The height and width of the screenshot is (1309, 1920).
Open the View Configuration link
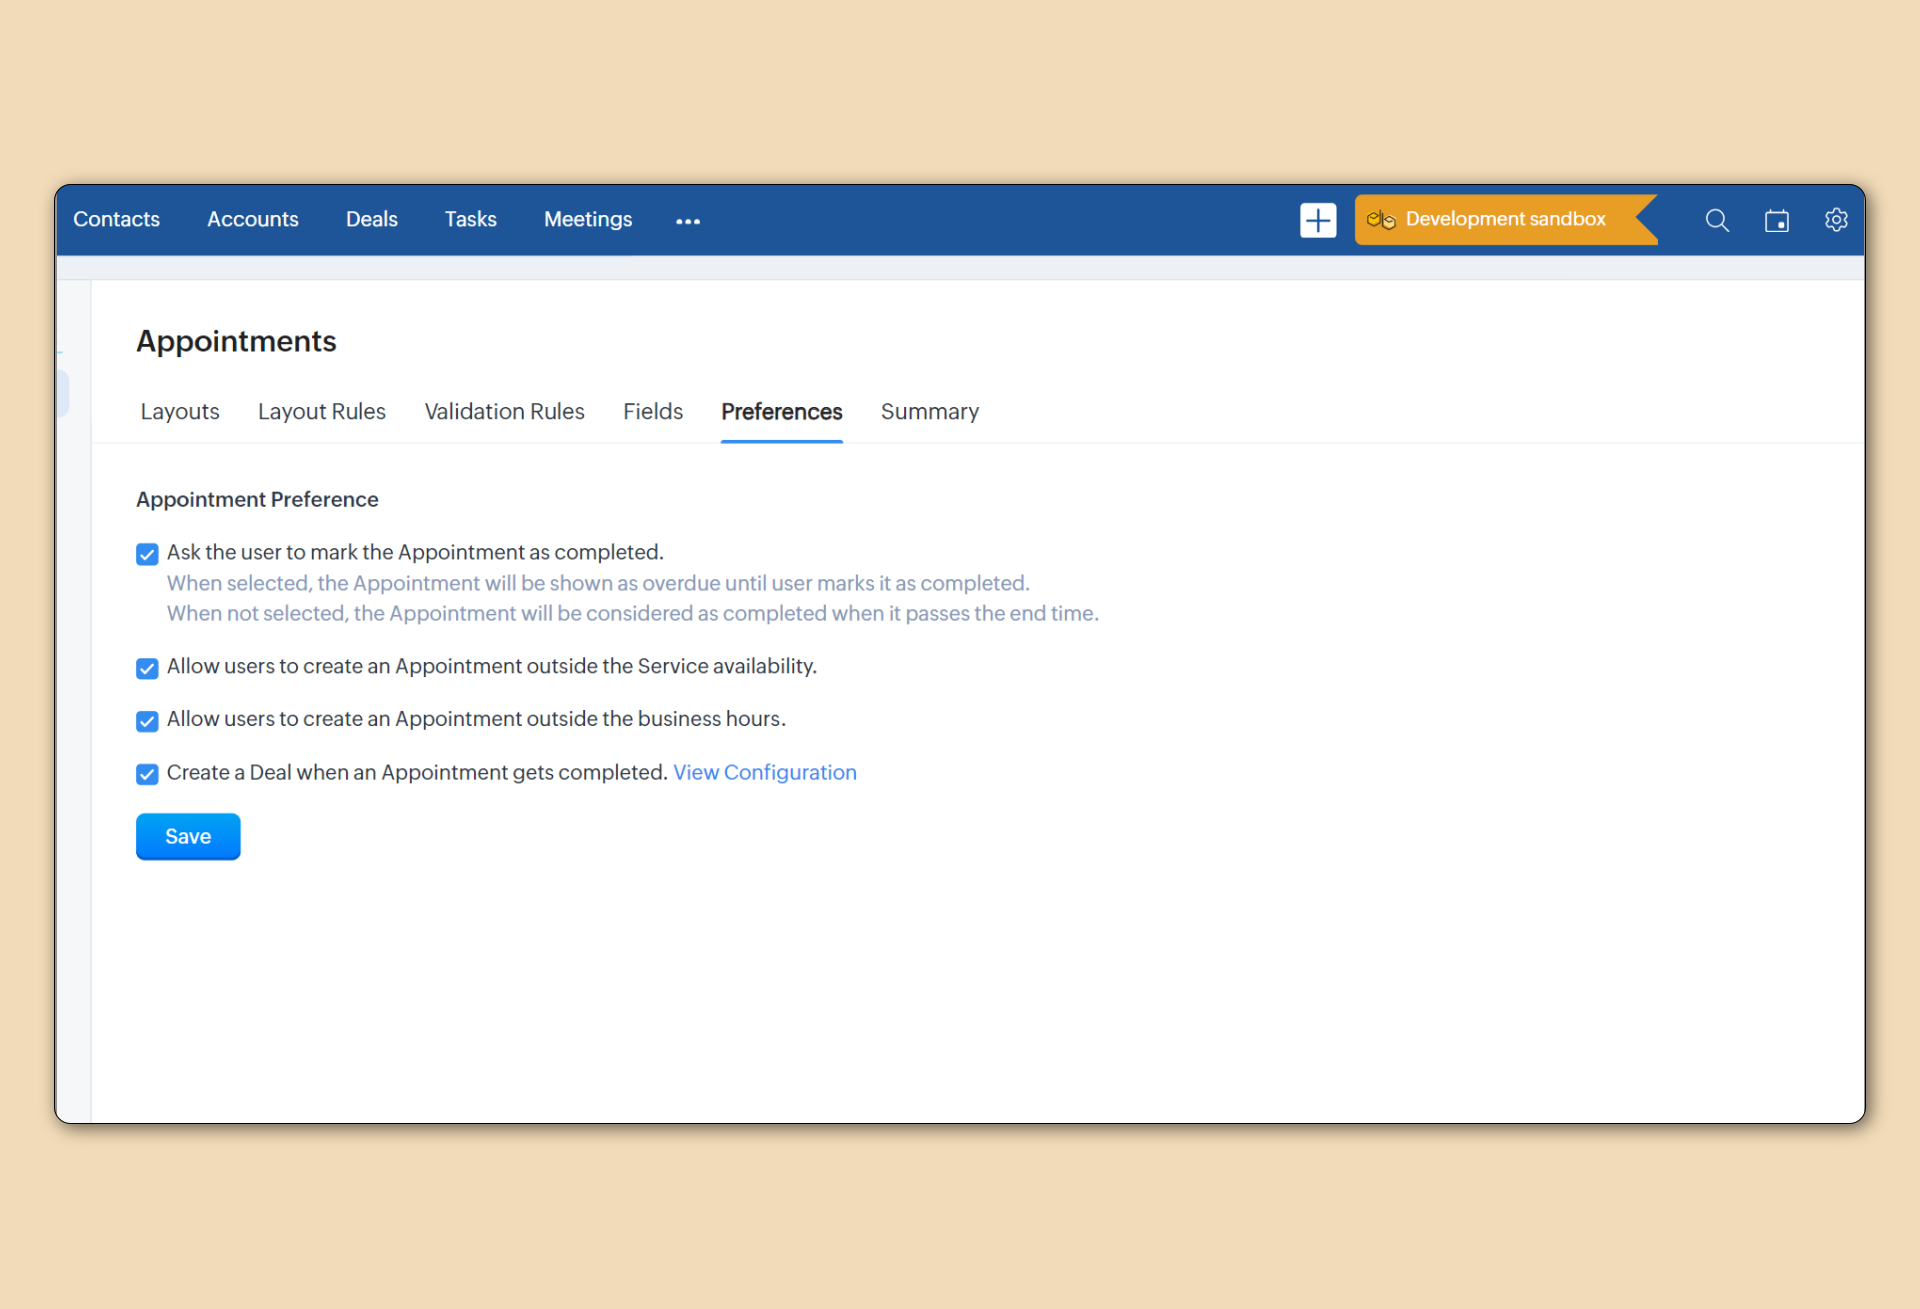pyautogui.click(x=764, y=772)
